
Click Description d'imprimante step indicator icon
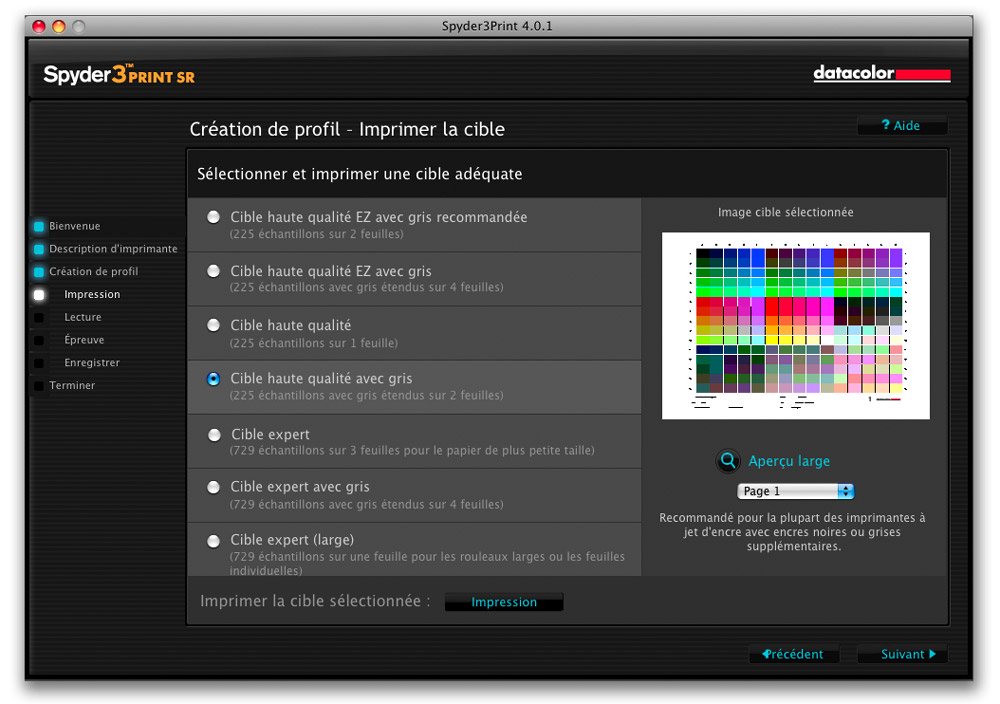pyautogui.click(x=39, y=249)
